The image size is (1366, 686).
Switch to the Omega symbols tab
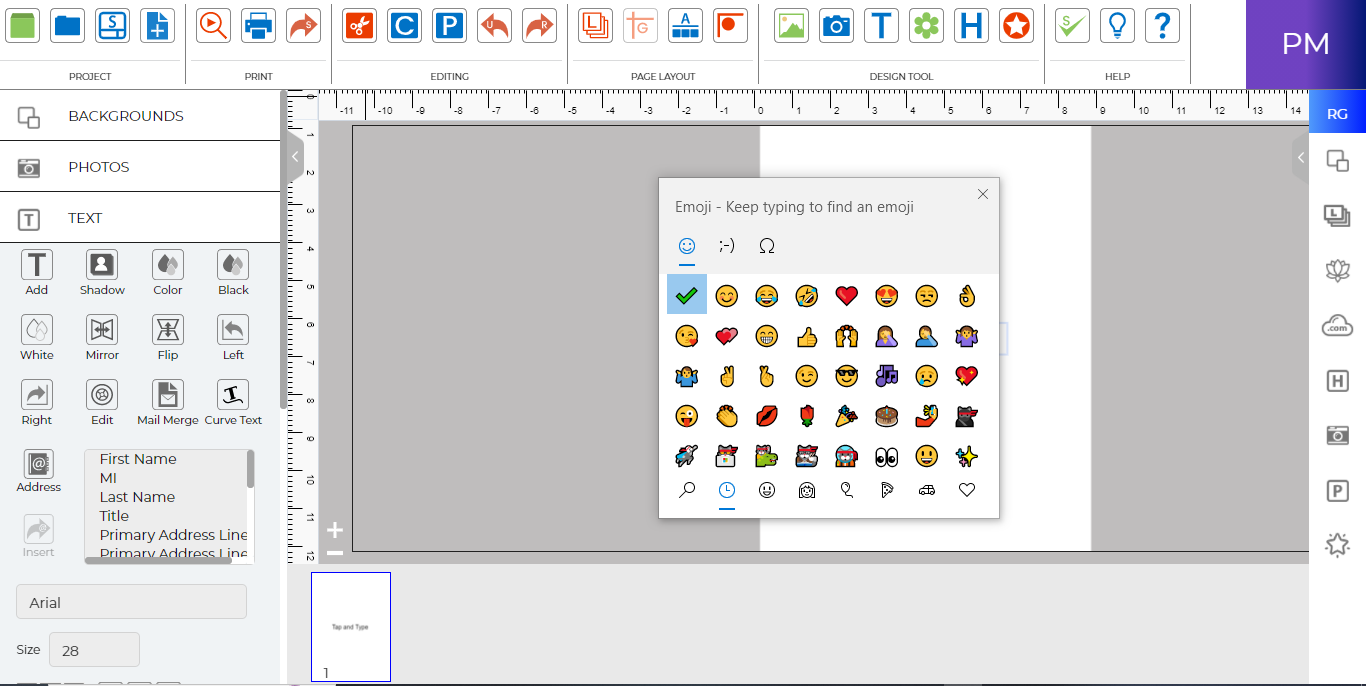767,246
